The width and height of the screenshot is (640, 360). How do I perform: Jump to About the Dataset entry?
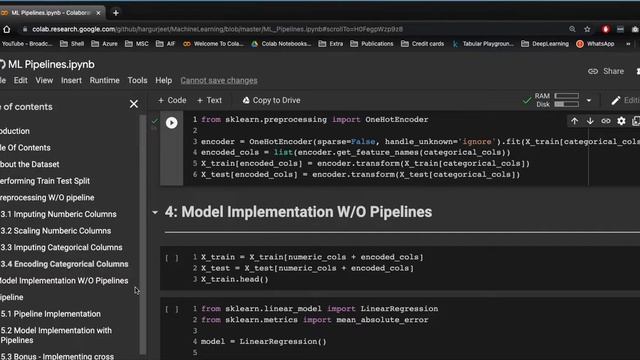(x=30, y=164)
